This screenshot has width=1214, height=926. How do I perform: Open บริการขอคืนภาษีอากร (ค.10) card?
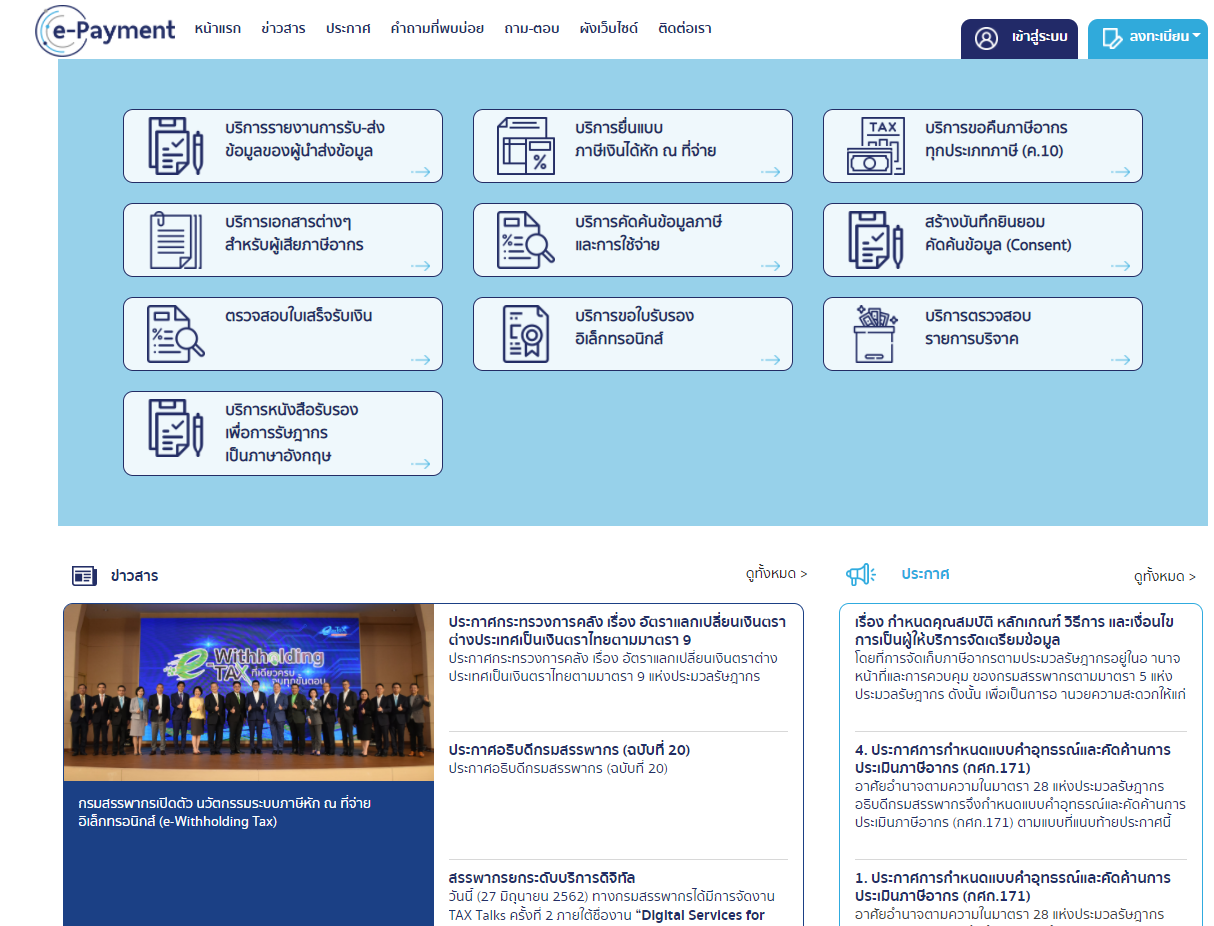[983, 146]
